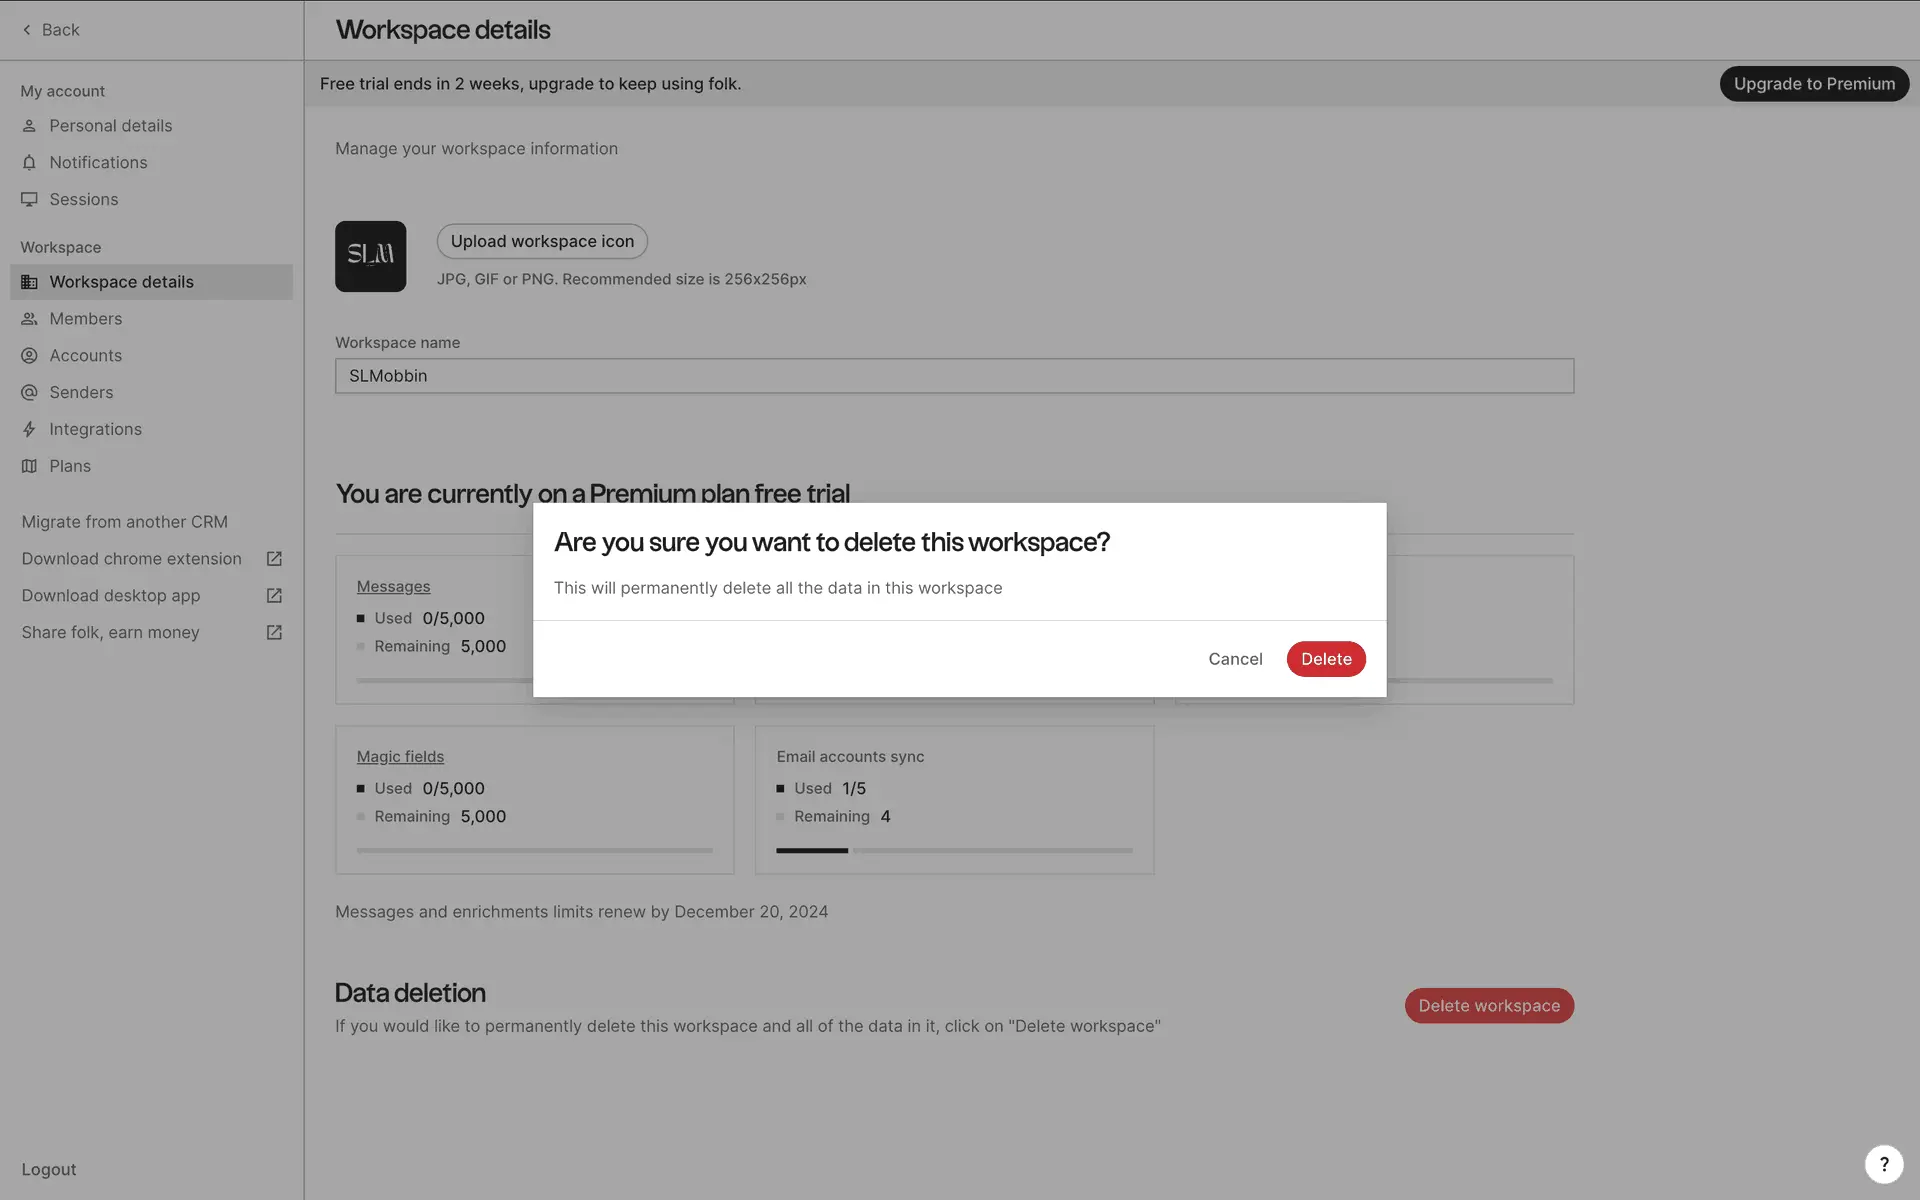Cancel the delete workspace dialog
The image size is (1920, 1200).
pos(1235,659)
